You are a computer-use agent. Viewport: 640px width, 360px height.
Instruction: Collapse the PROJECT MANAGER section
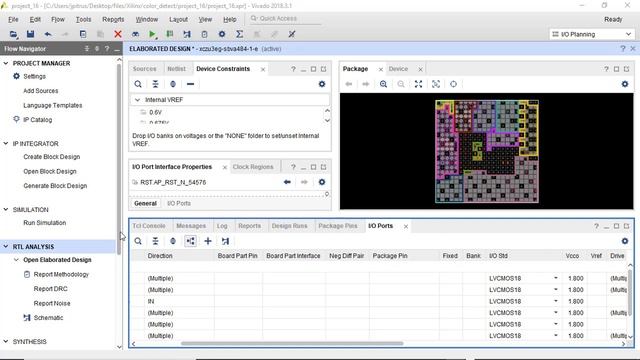tap(6, 63)
